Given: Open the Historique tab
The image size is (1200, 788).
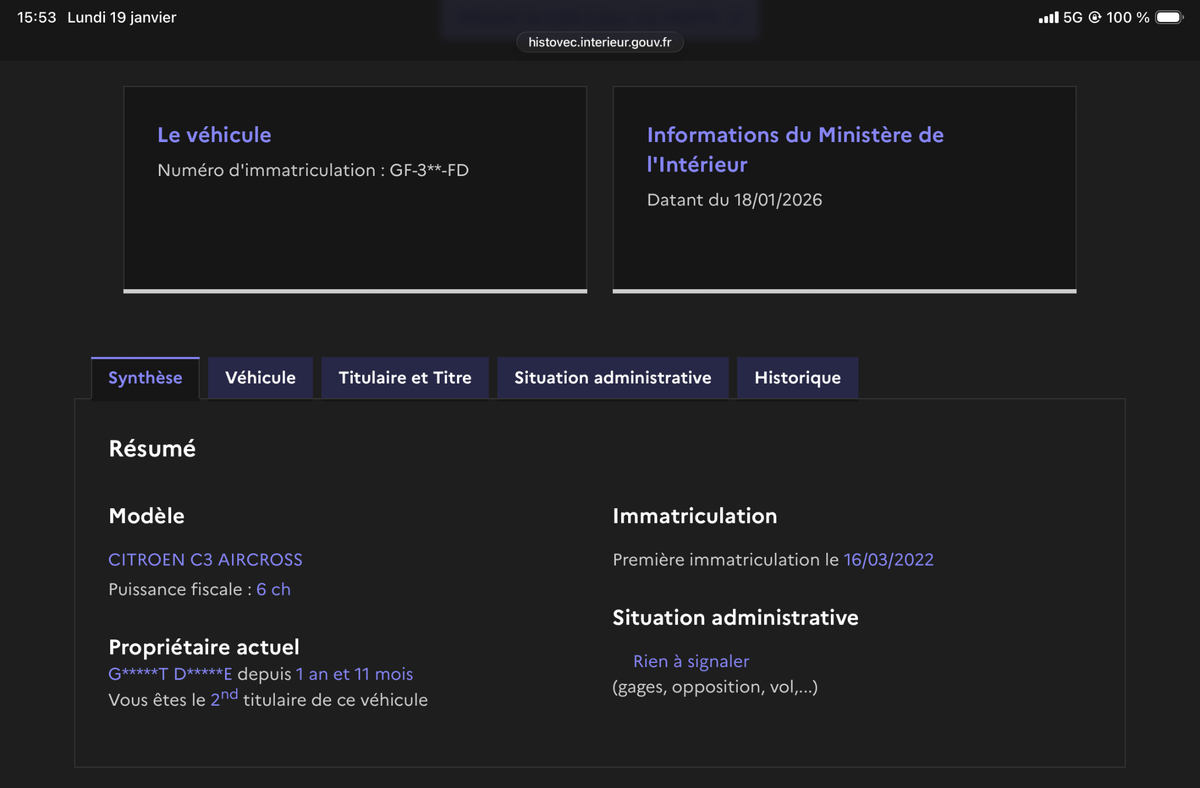Looking at the screenshot, I should pos(797,377).
